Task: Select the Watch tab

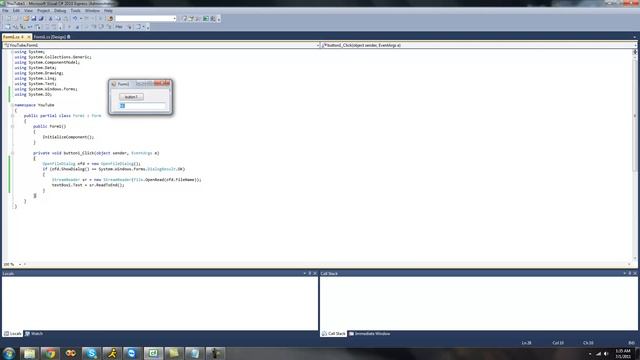Action: point(34,333)
